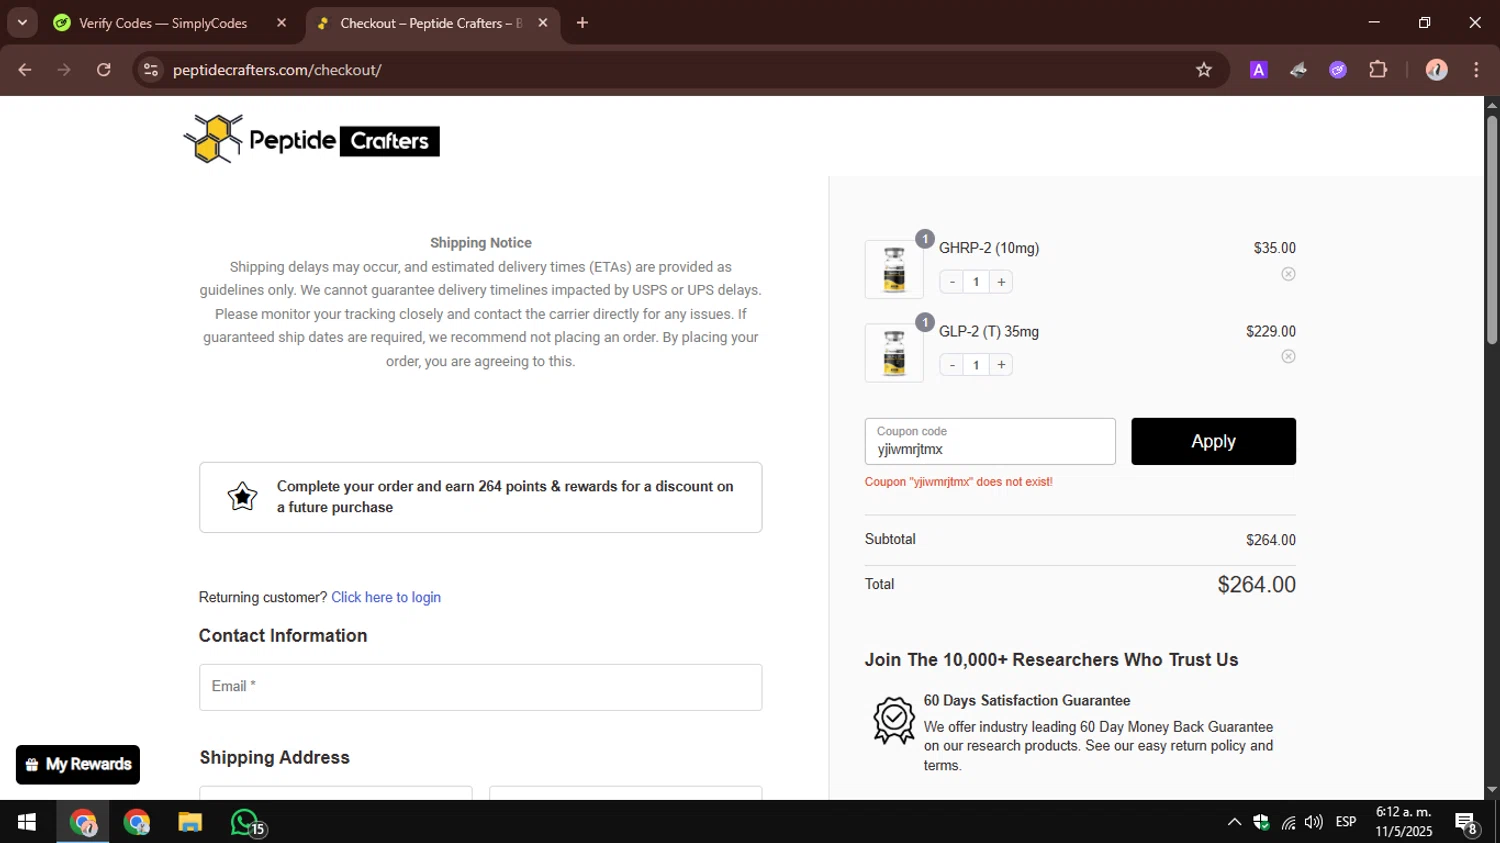Image resolution: width=1500 pixels, height=843 pixels.
Task: Open the bird-shaped browser extension
Action: tap(1298, 70)
